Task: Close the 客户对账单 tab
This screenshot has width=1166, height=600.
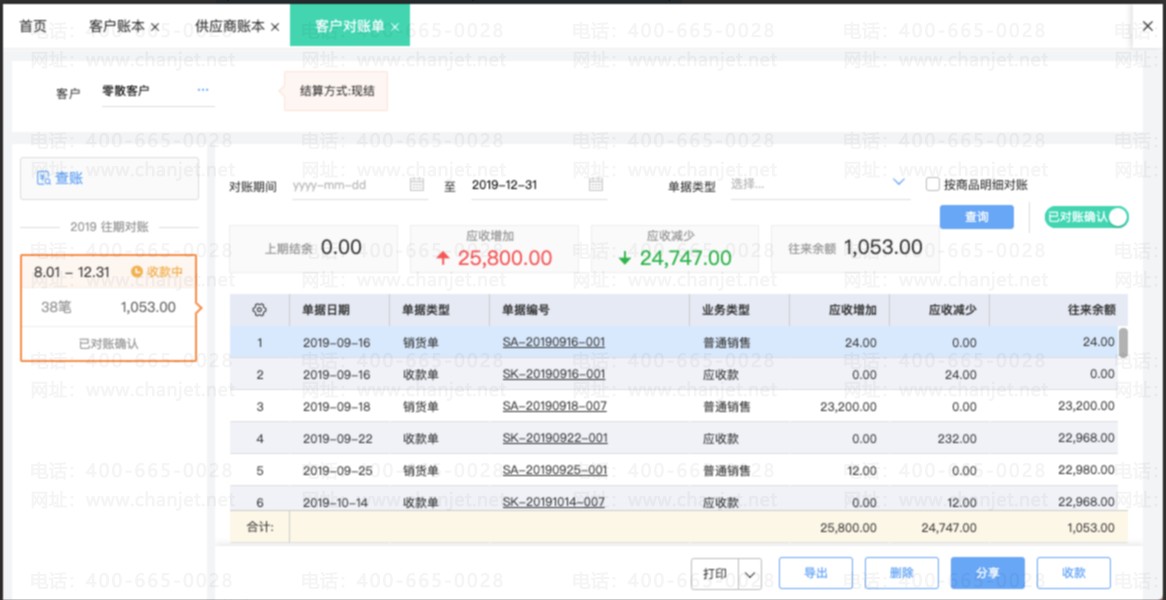Action: [x=395, y=27]
